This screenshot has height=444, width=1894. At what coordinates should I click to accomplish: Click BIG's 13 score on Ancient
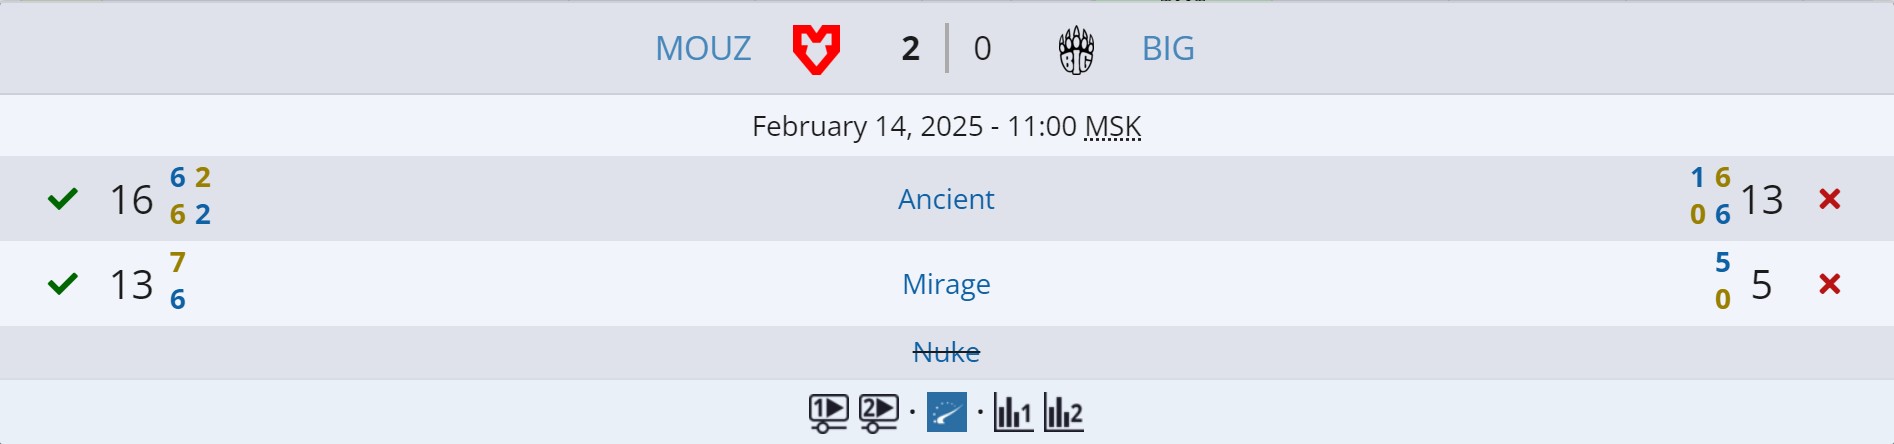tap(1762, 200)
